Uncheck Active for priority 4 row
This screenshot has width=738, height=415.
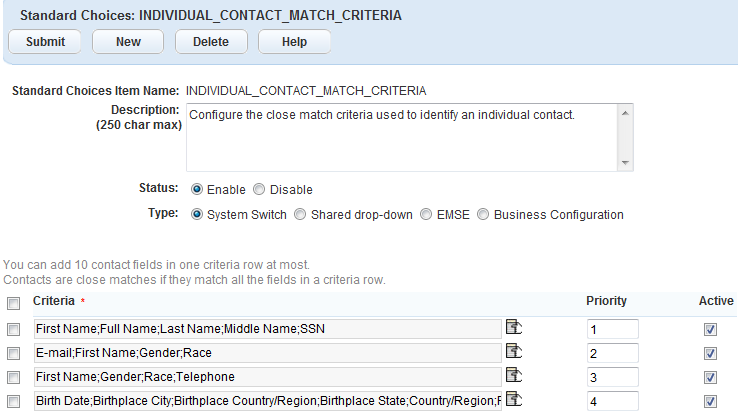tap(711, 401)
